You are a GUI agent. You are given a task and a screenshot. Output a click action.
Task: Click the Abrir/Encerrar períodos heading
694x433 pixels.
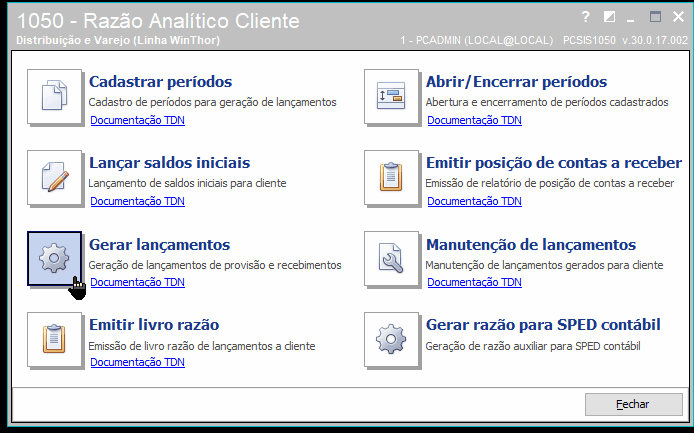click(x=517, y=82)
